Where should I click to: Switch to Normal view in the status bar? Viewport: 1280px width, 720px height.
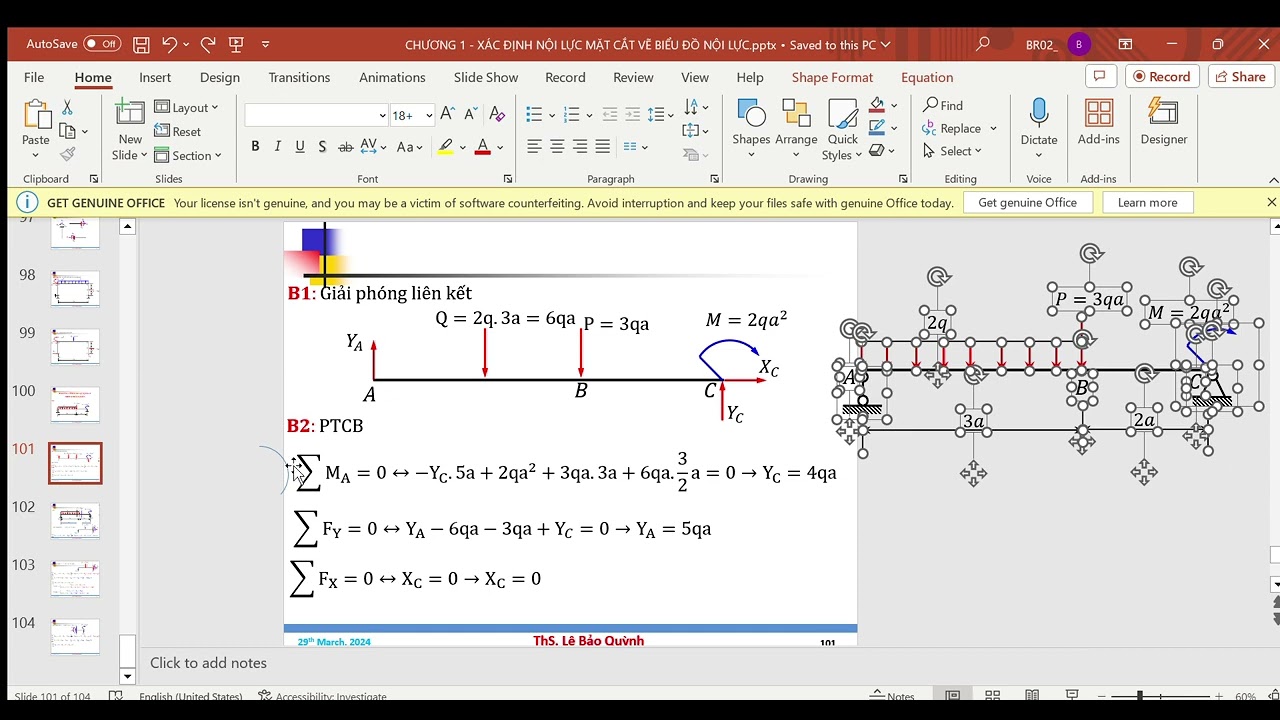(x=952, y=695)
